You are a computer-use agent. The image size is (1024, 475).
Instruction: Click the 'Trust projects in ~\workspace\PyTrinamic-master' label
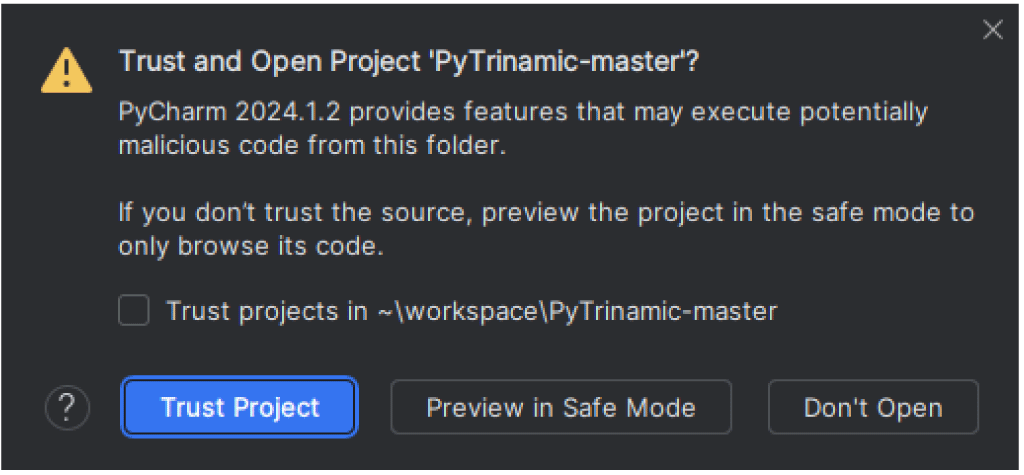472,310
